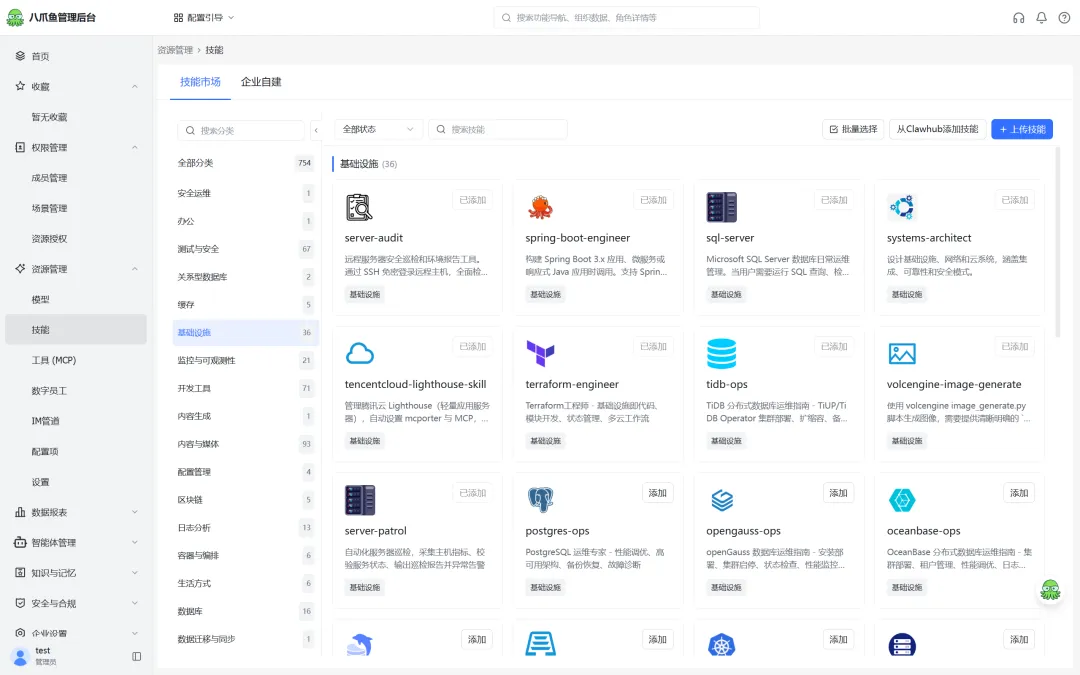This screenshot has width=1080, height=675.
Task: Click 资源管理 in the breadcrumb
Action: pos(175,50)
